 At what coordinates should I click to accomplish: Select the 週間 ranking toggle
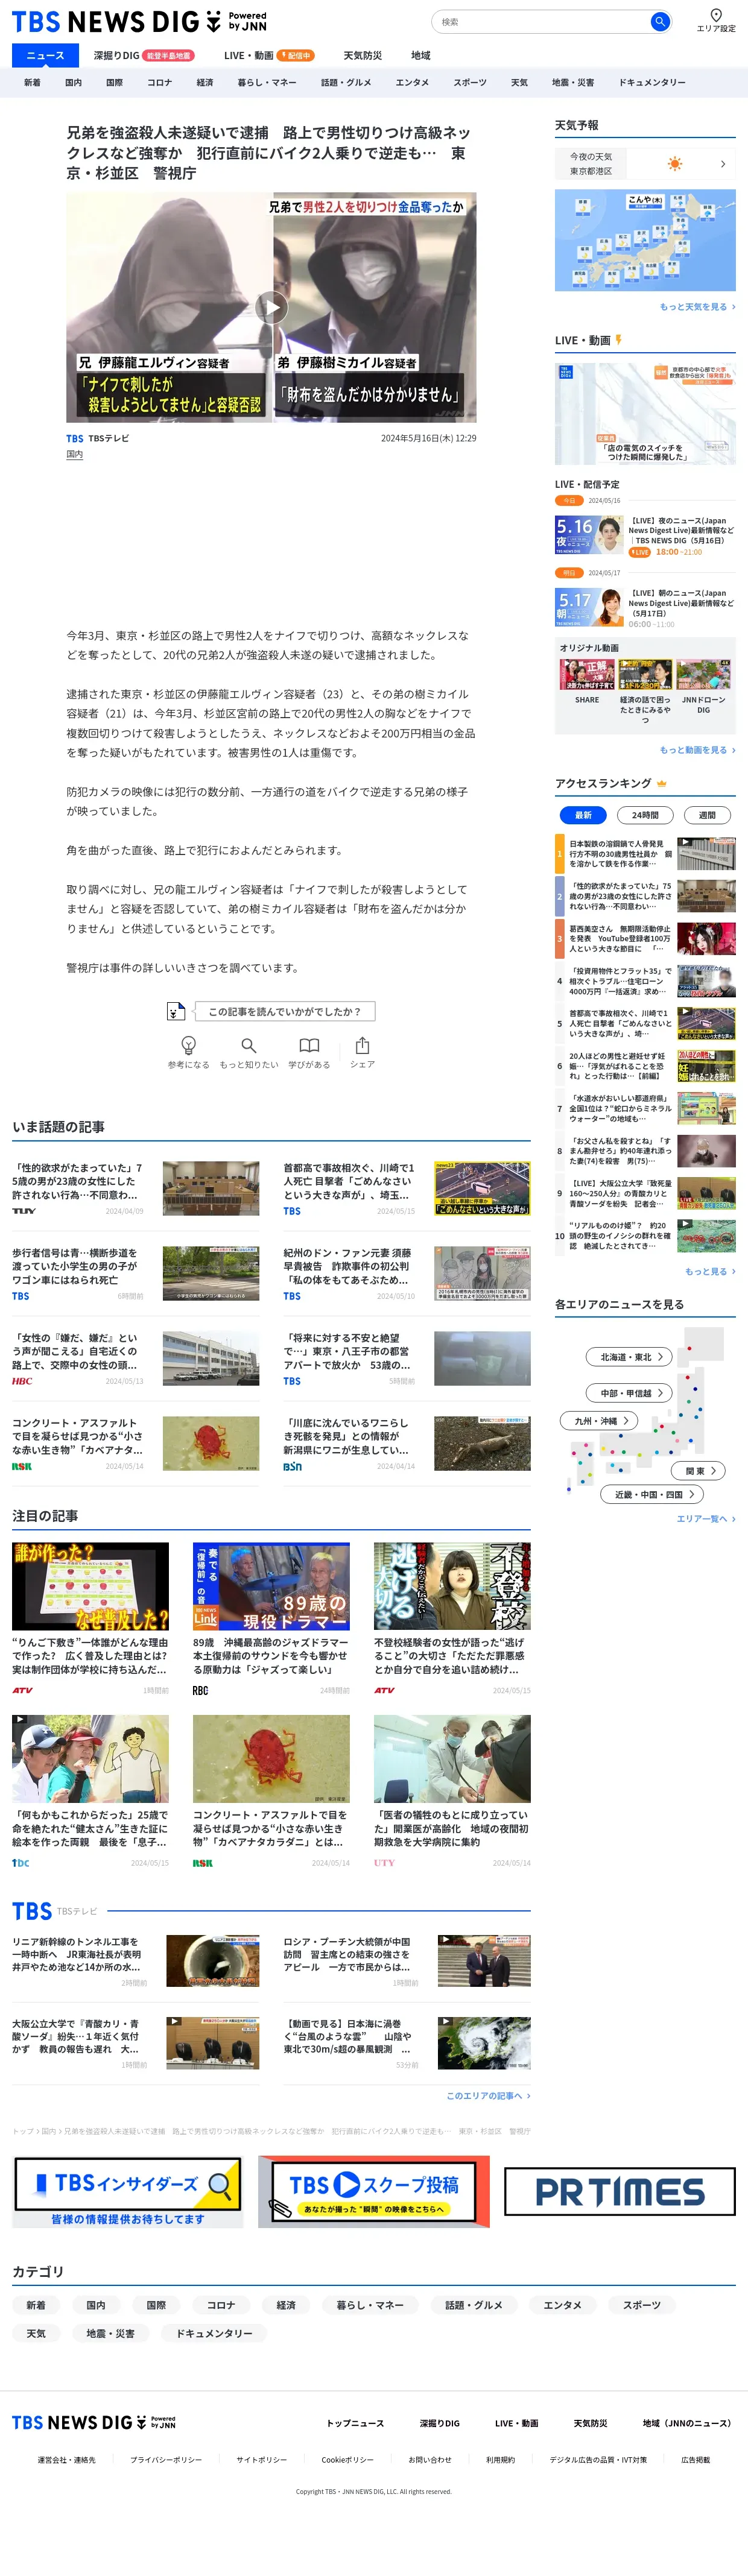707,815
